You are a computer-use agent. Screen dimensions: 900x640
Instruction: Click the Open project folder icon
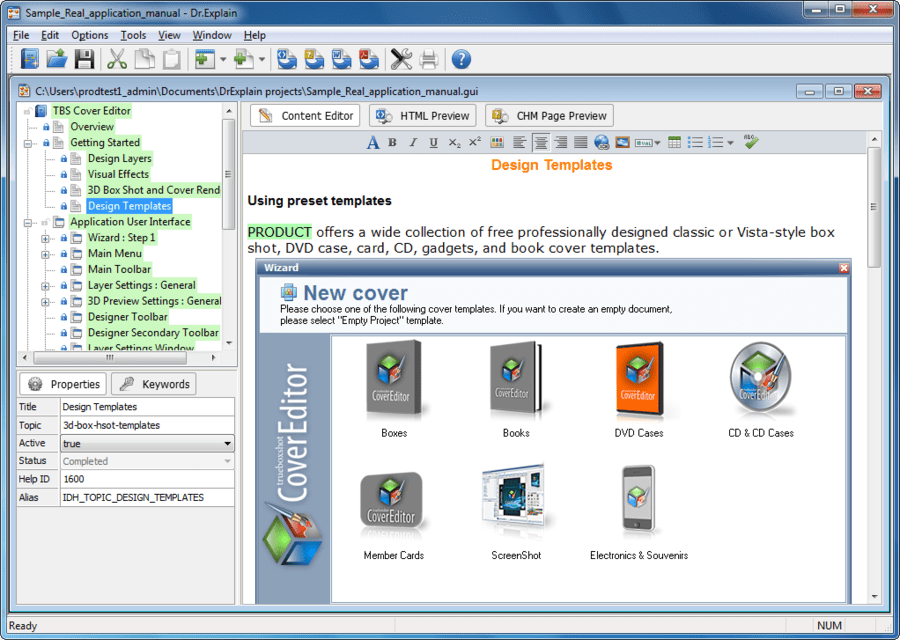point(57,59)
